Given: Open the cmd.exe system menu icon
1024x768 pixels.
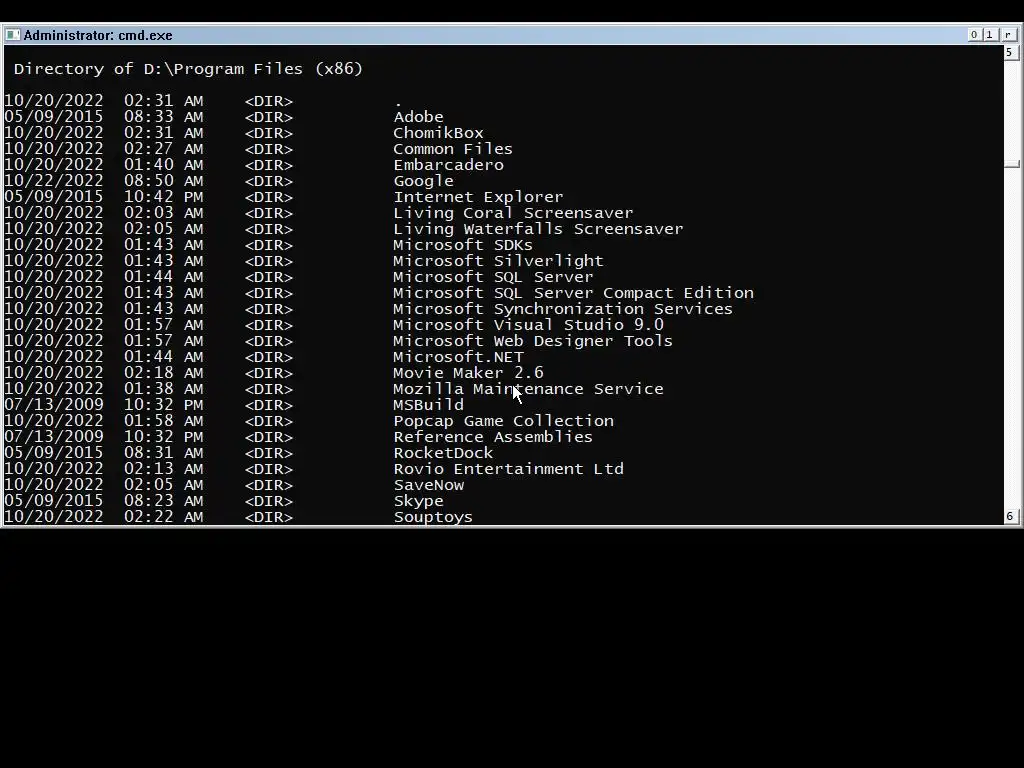Looking at the screenshot, I should tap(12, 35).
